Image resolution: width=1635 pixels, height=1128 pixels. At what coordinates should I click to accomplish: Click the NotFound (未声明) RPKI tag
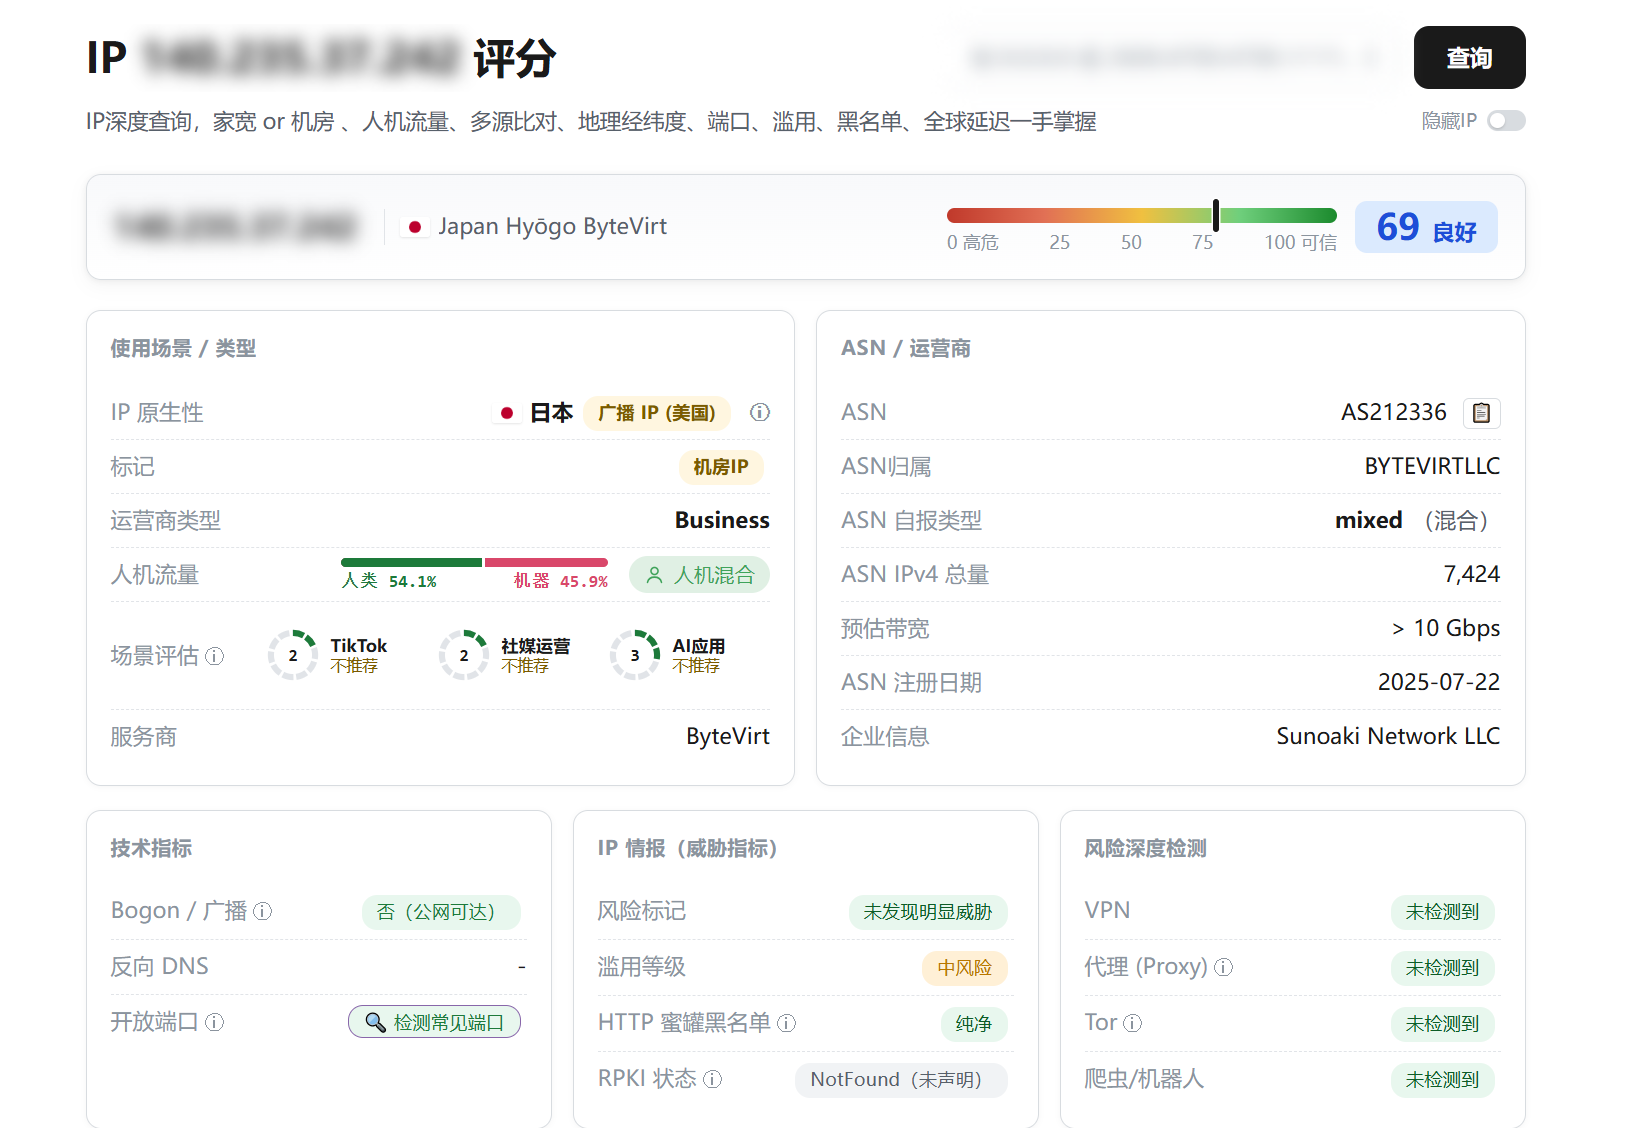[x=901, y=1080]
